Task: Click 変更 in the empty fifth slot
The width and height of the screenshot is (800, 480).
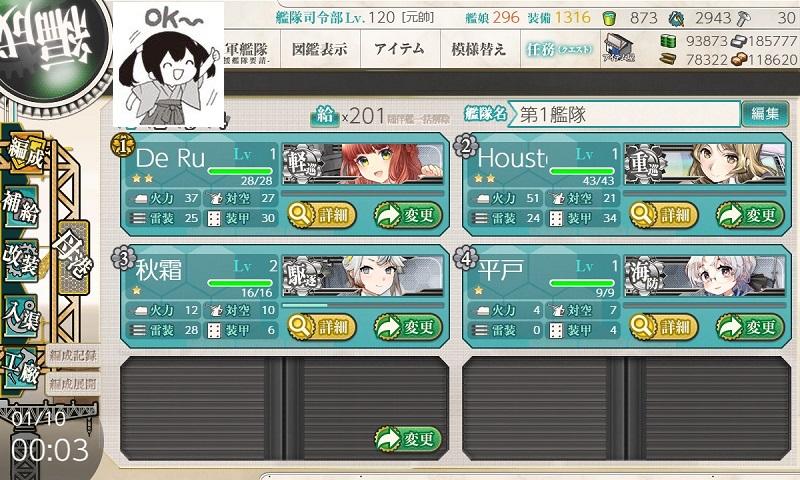Action: click(x=408, y=439)
